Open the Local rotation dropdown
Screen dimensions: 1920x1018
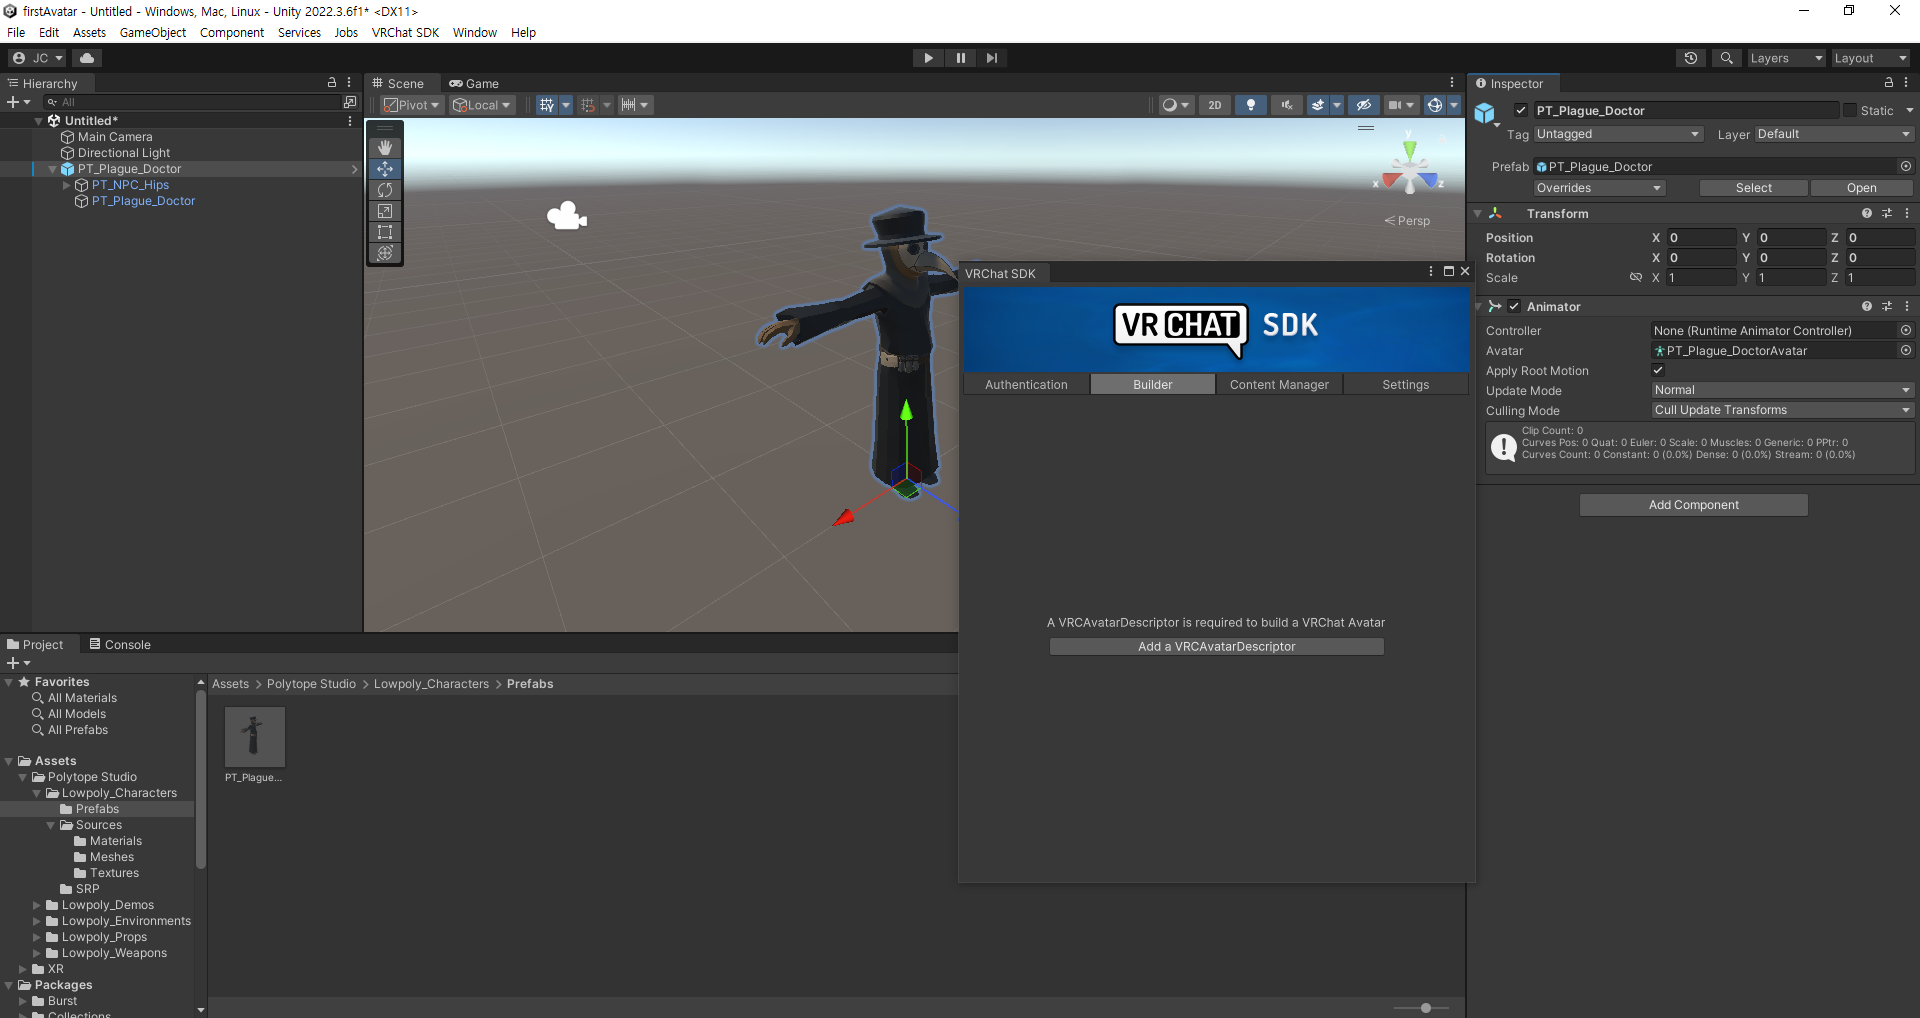[x=483, y=105]
